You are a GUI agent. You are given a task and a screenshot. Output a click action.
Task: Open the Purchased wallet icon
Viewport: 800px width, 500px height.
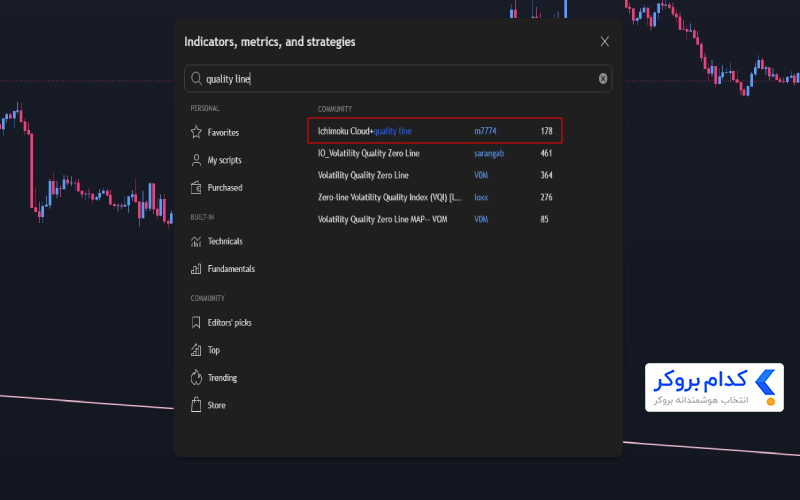[196, 188]
